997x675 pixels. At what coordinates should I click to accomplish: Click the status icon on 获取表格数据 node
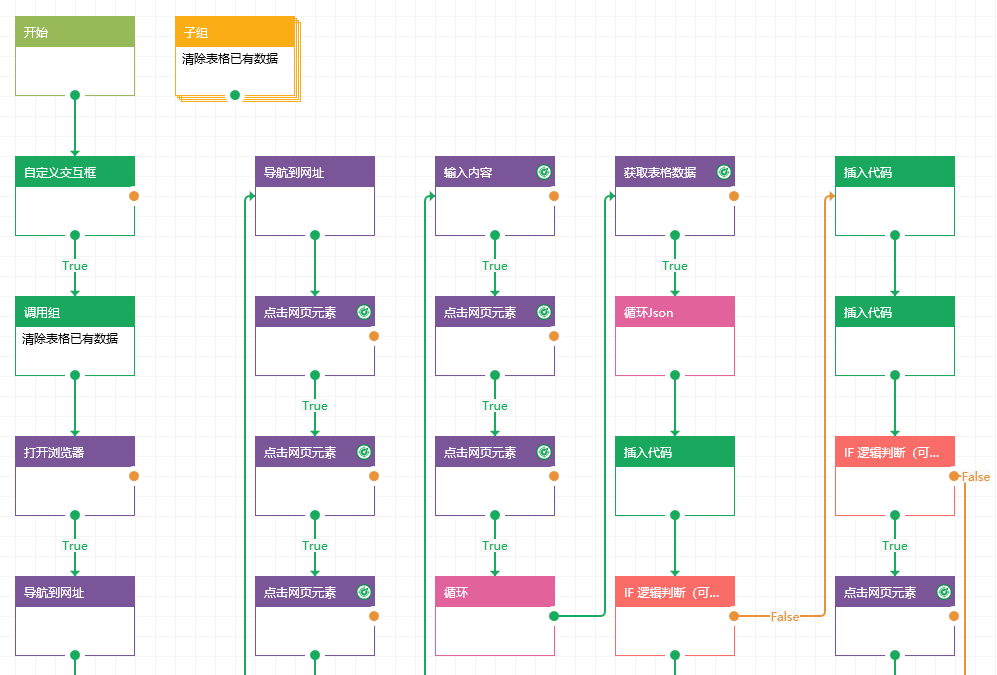coord(724,172)
